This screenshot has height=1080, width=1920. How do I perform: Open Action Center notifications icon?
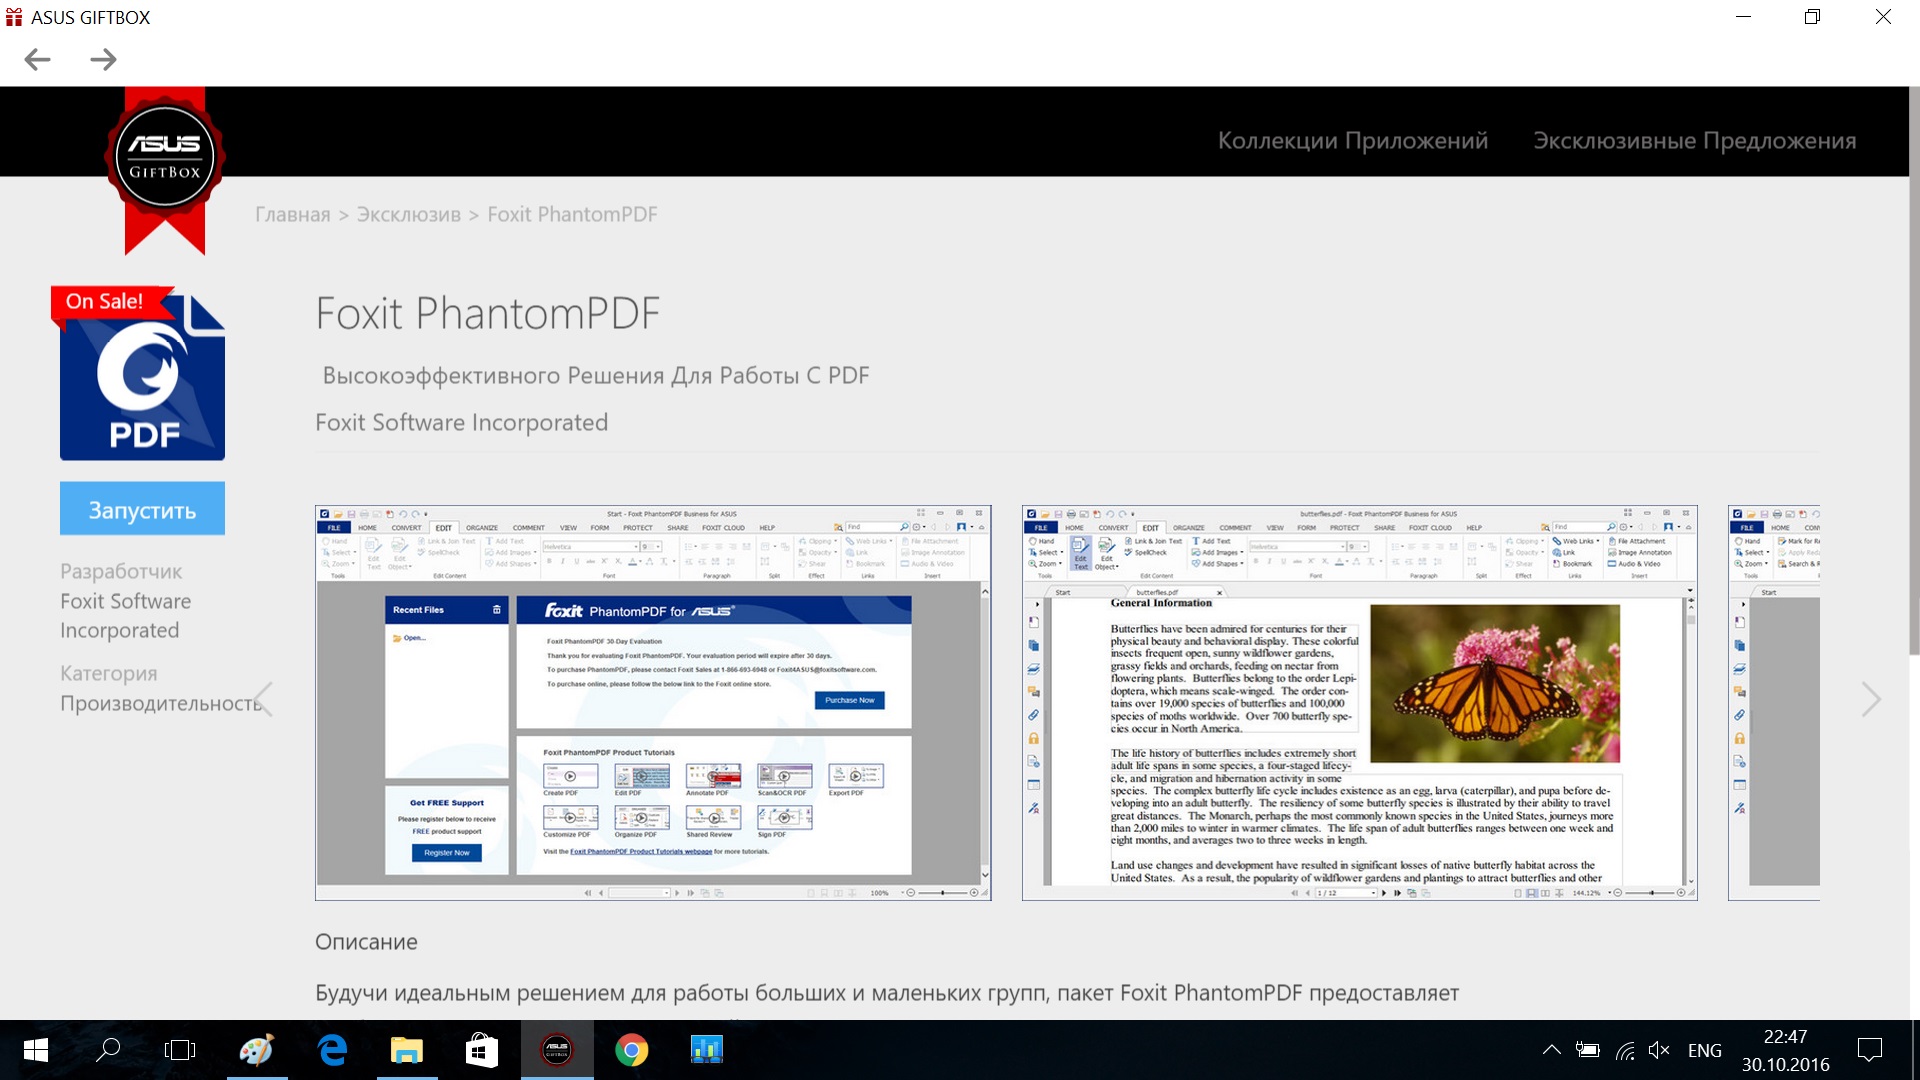(x=1870, y=1050)
